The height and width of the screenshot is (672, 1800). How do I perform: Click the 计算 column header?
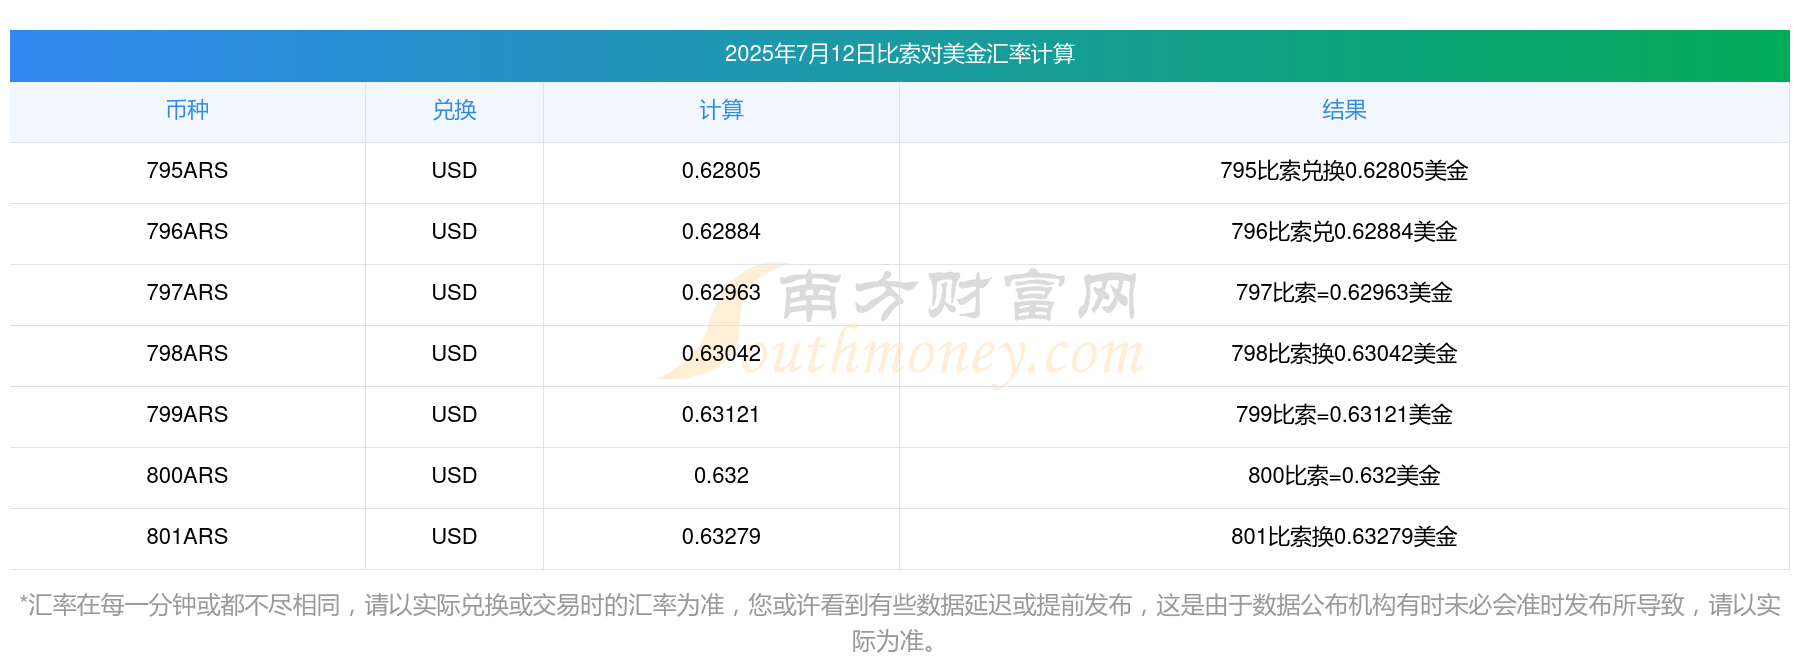[x=721, y=110]
